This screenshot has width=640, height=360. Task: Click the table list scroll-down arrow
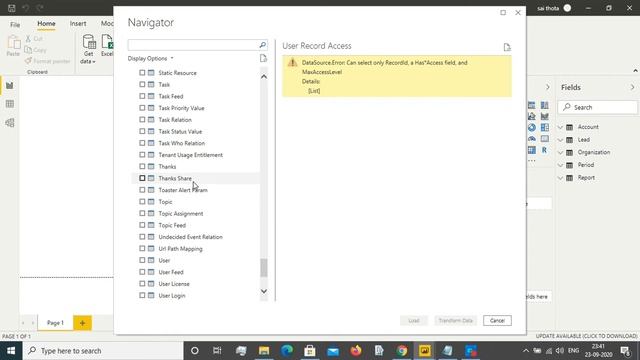pyautogui.click(x=264, y=291)
